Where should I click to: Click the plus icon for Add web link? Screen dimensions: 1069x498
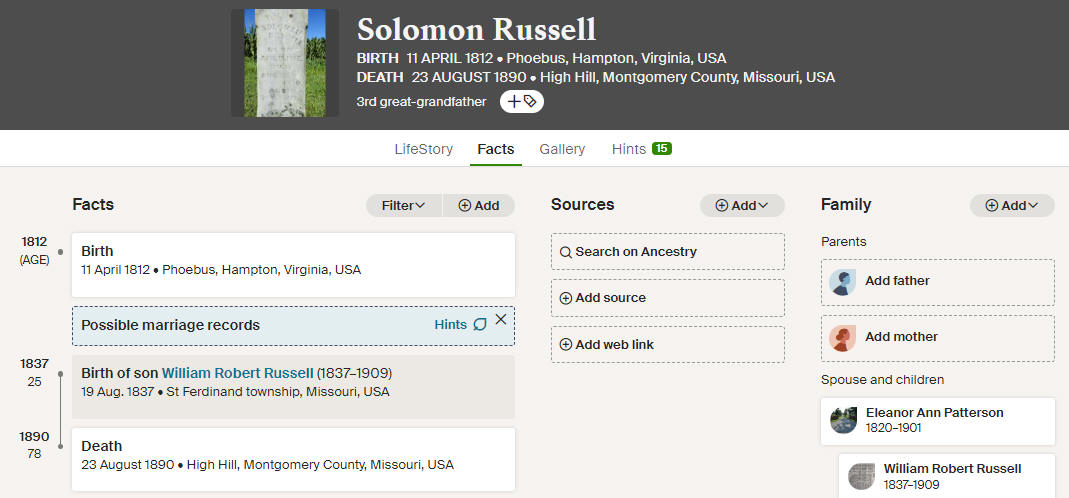click(x=566, y=345)
